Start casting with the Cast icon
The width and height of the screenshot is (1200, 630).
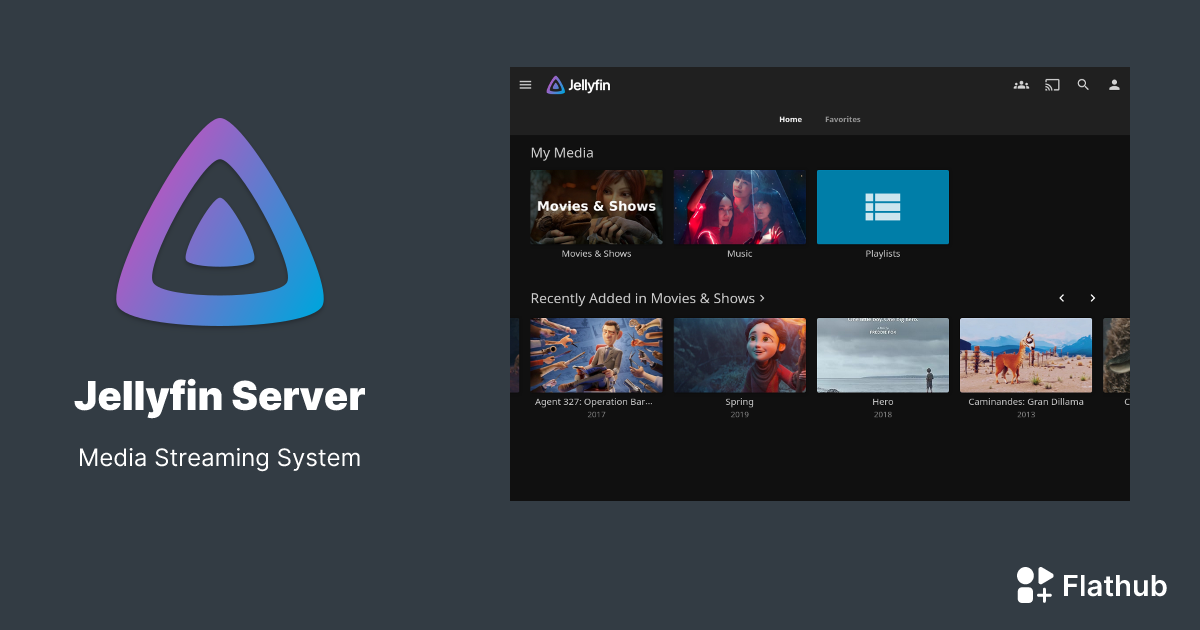(1051, 85)
